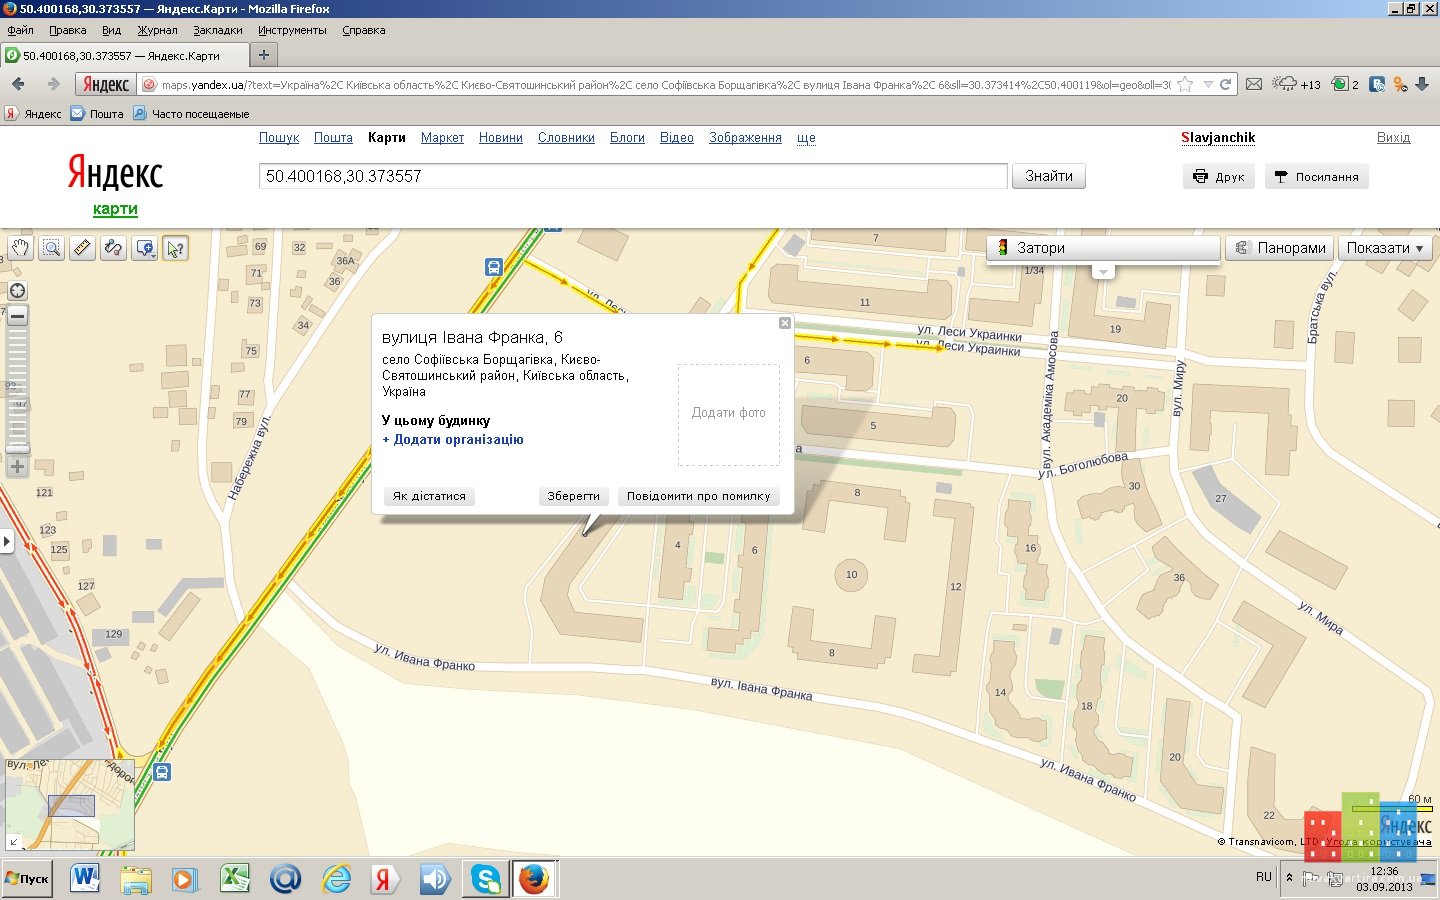Bookmark page with the star icon
Screen dimensions: 1440x900
[1185, 85]
